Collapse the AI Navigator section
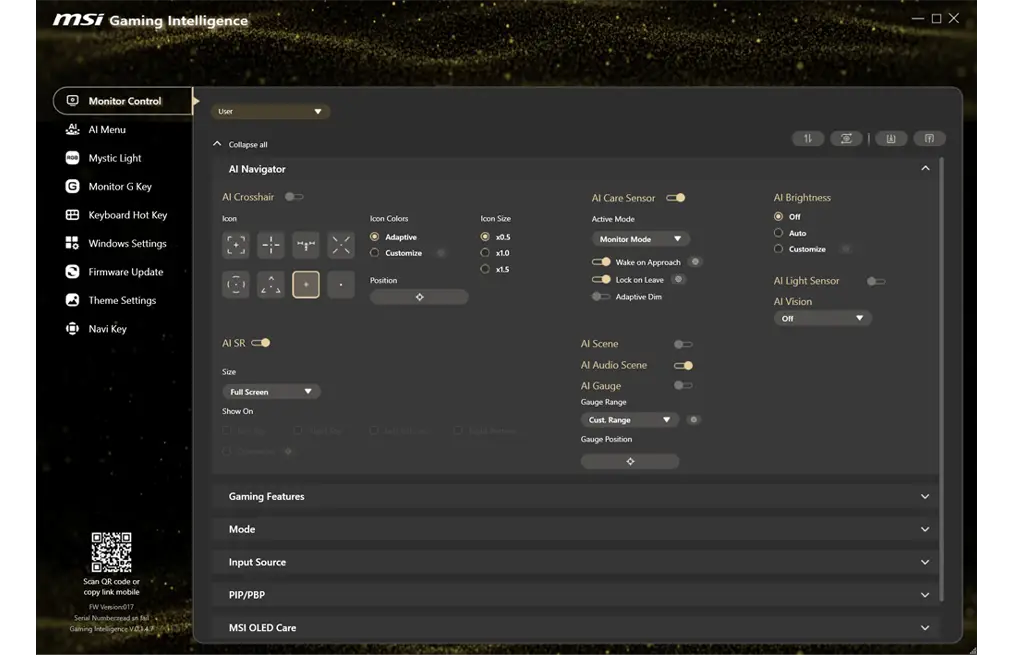 (925, 169)
